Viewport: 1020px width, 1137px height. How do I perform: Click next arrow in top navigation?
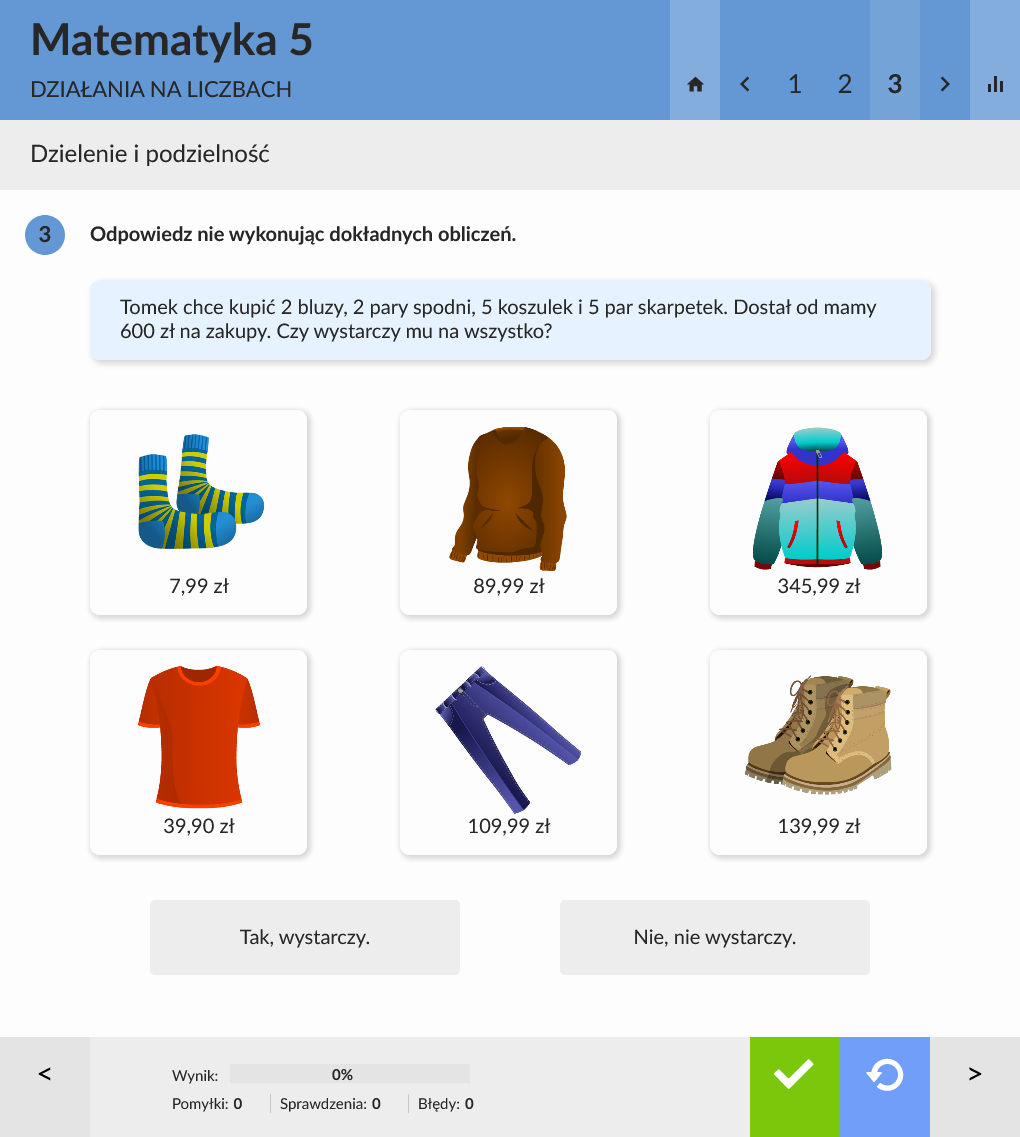(x=945, y=85)
